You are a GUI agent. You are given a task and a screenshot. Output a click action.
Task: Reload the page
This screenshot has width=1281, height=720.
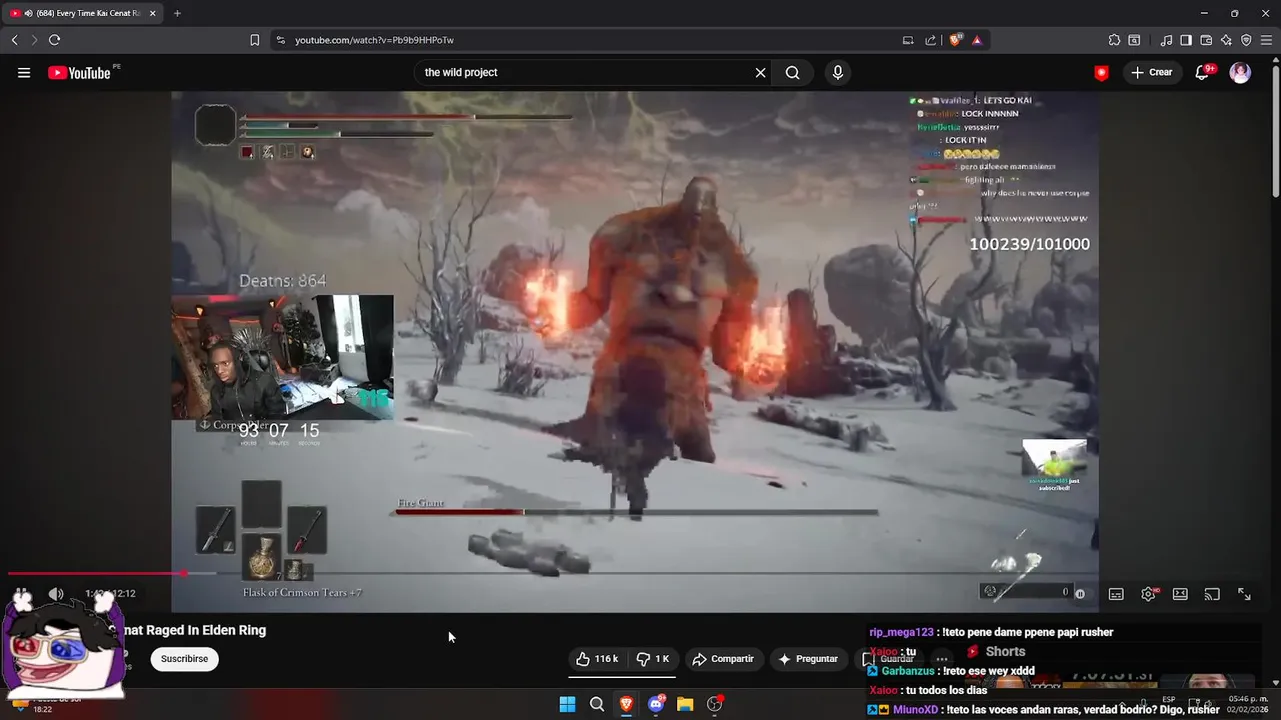[54, 40]
